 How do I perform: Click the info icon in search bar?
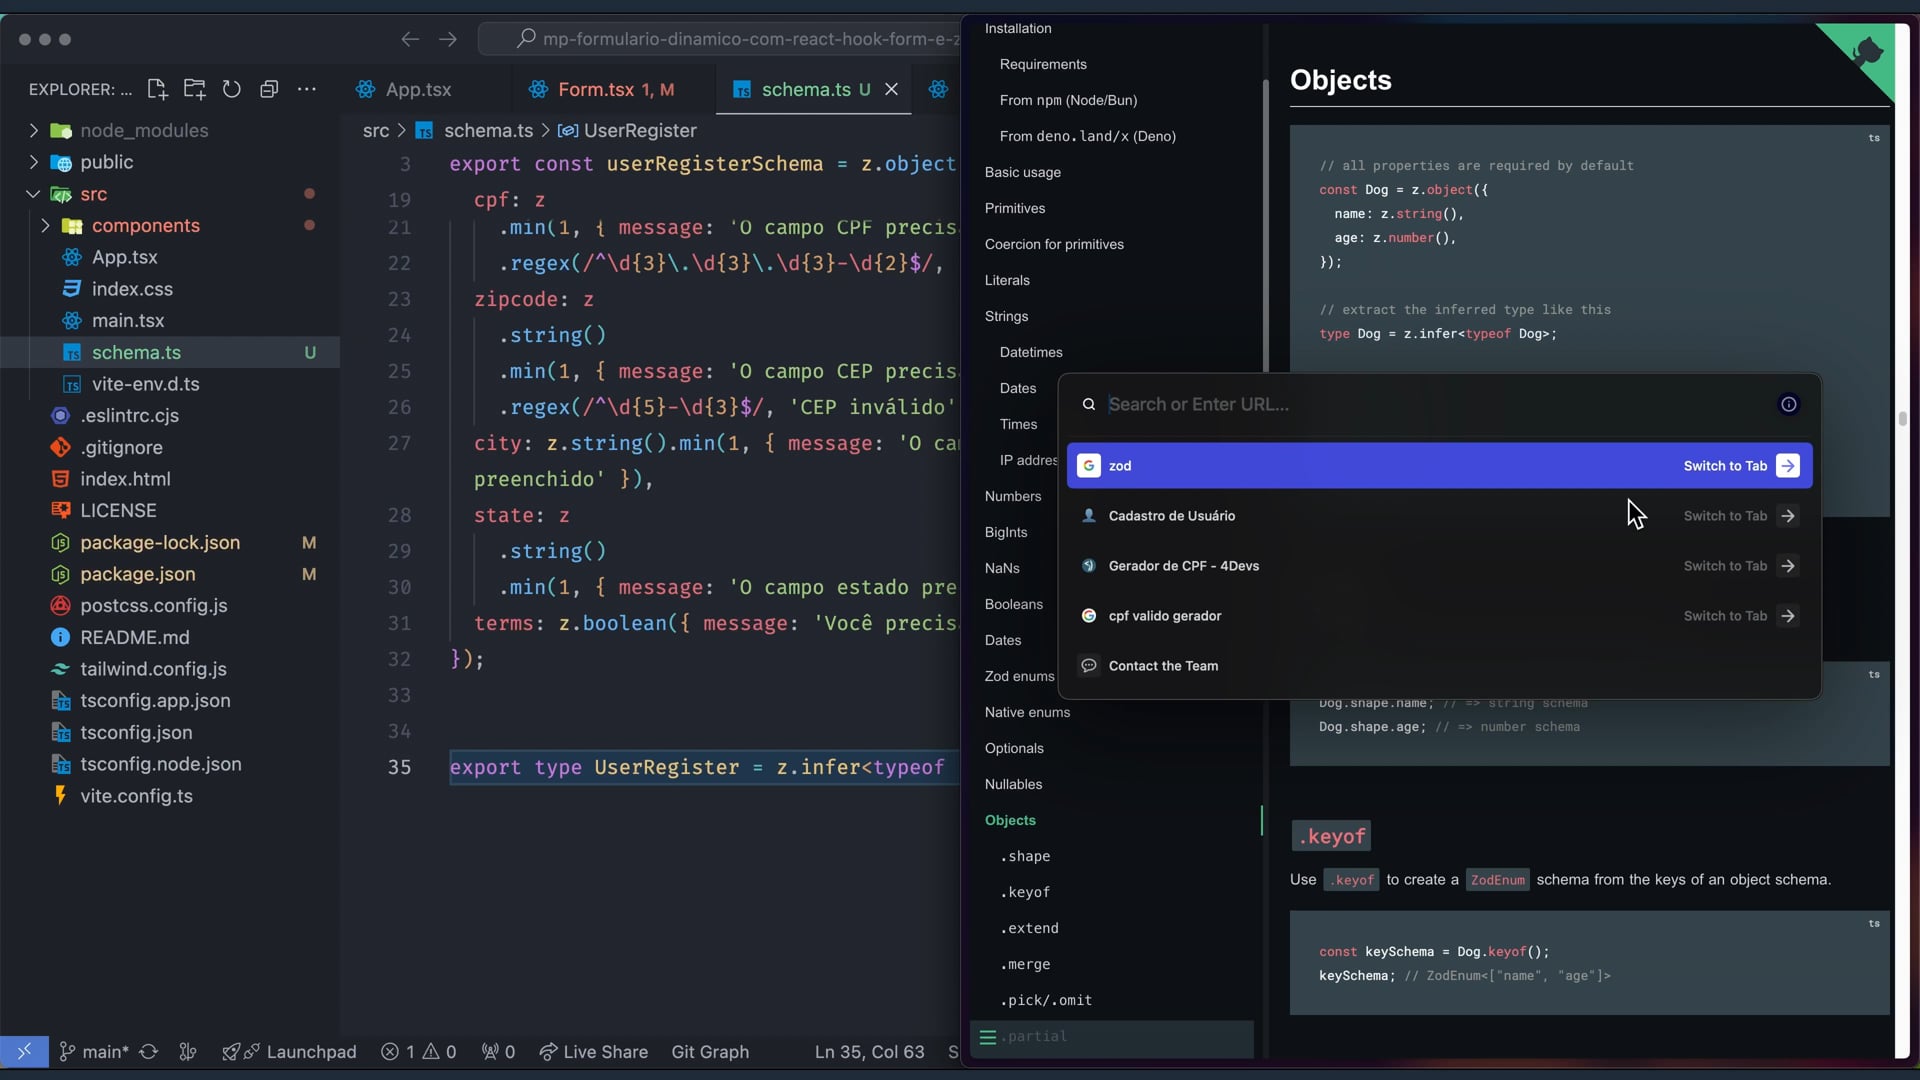(1788, 404)
